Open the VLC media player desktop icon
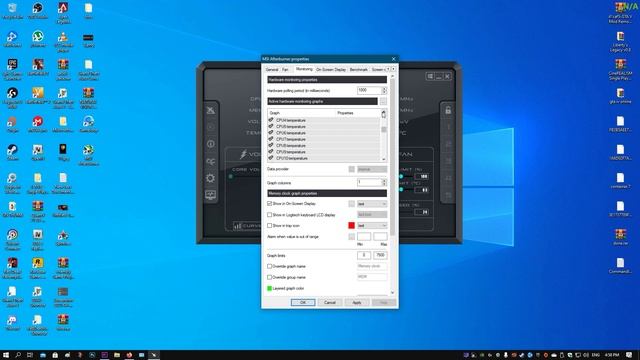Screen dimensions: 640x360 coord(63,42)
